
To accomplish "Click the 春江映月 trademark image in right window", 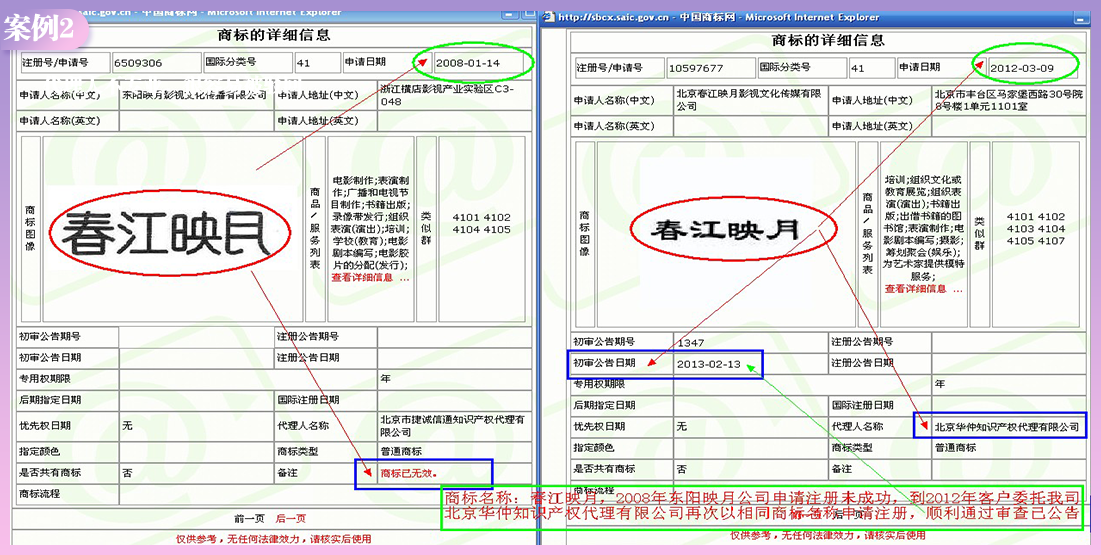I will tap(725, 229).
